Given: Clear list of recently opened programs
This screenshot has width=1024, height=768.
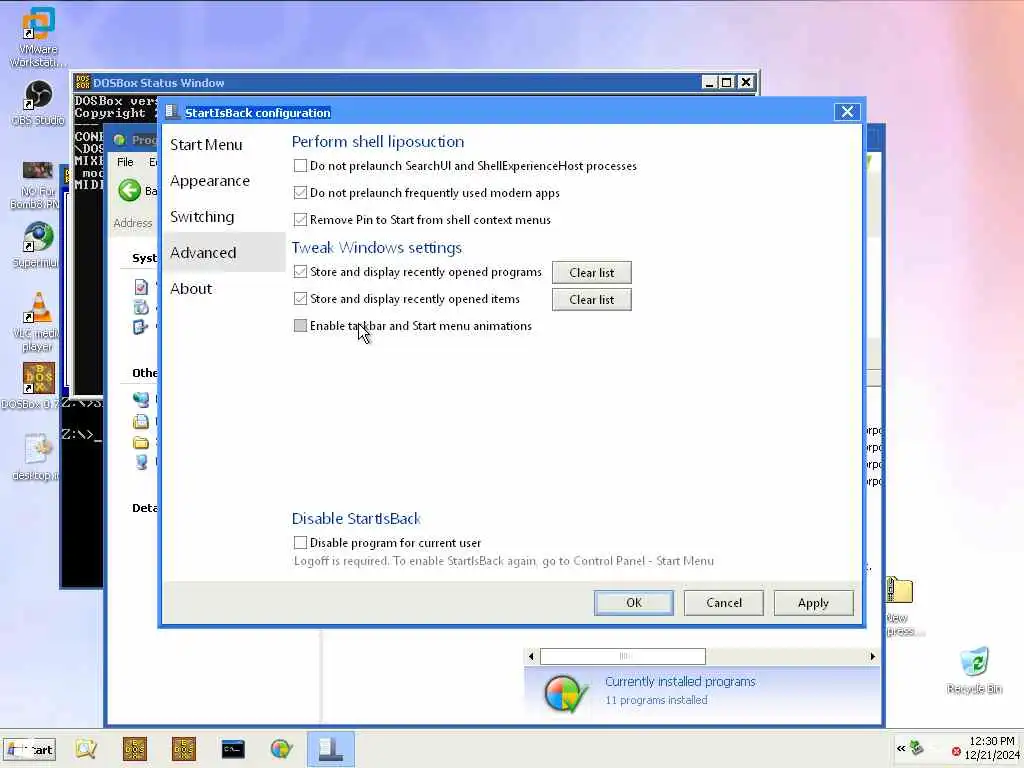Looking at the screenshot, I should (592, 272).
